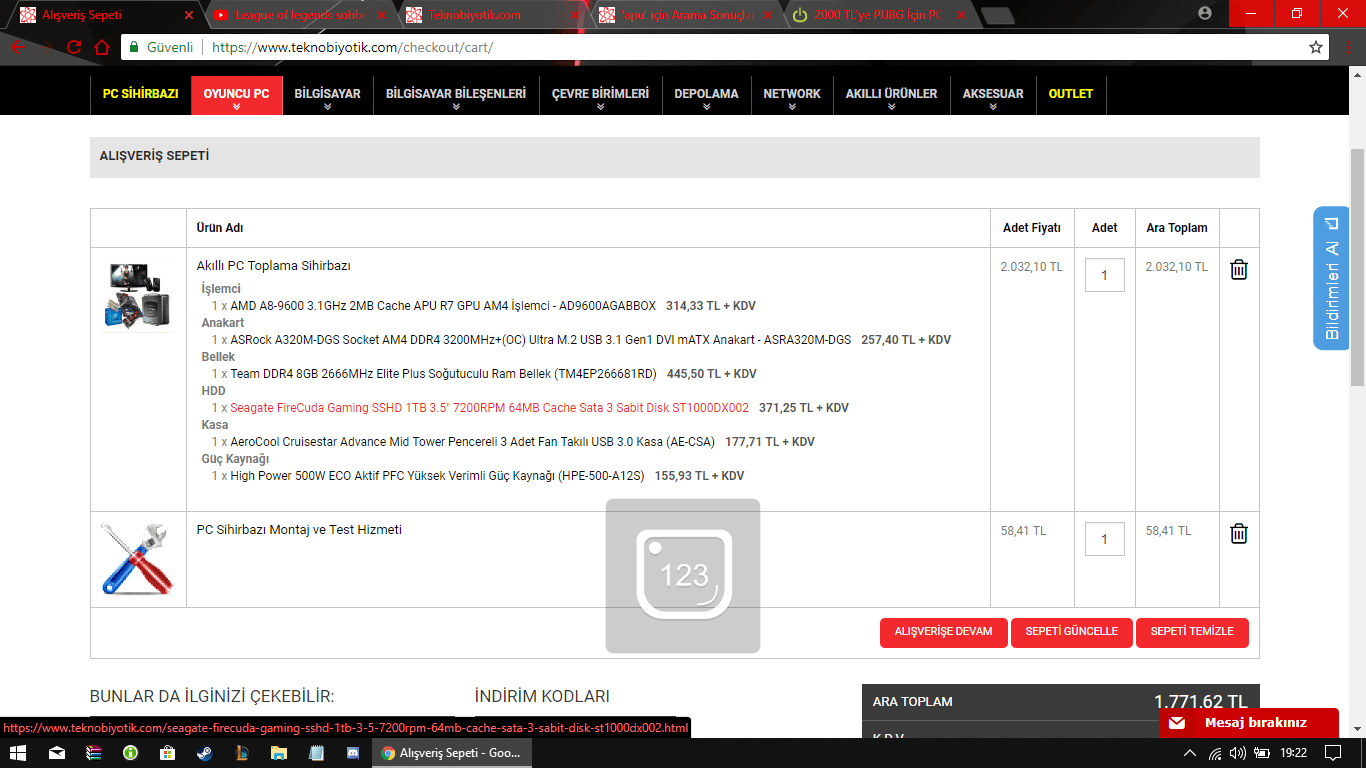Screen dimensions: 1366x768
Task: Expand the BİLGİSAYAR BİLEŞENLERİ menu
Action: 456,95
